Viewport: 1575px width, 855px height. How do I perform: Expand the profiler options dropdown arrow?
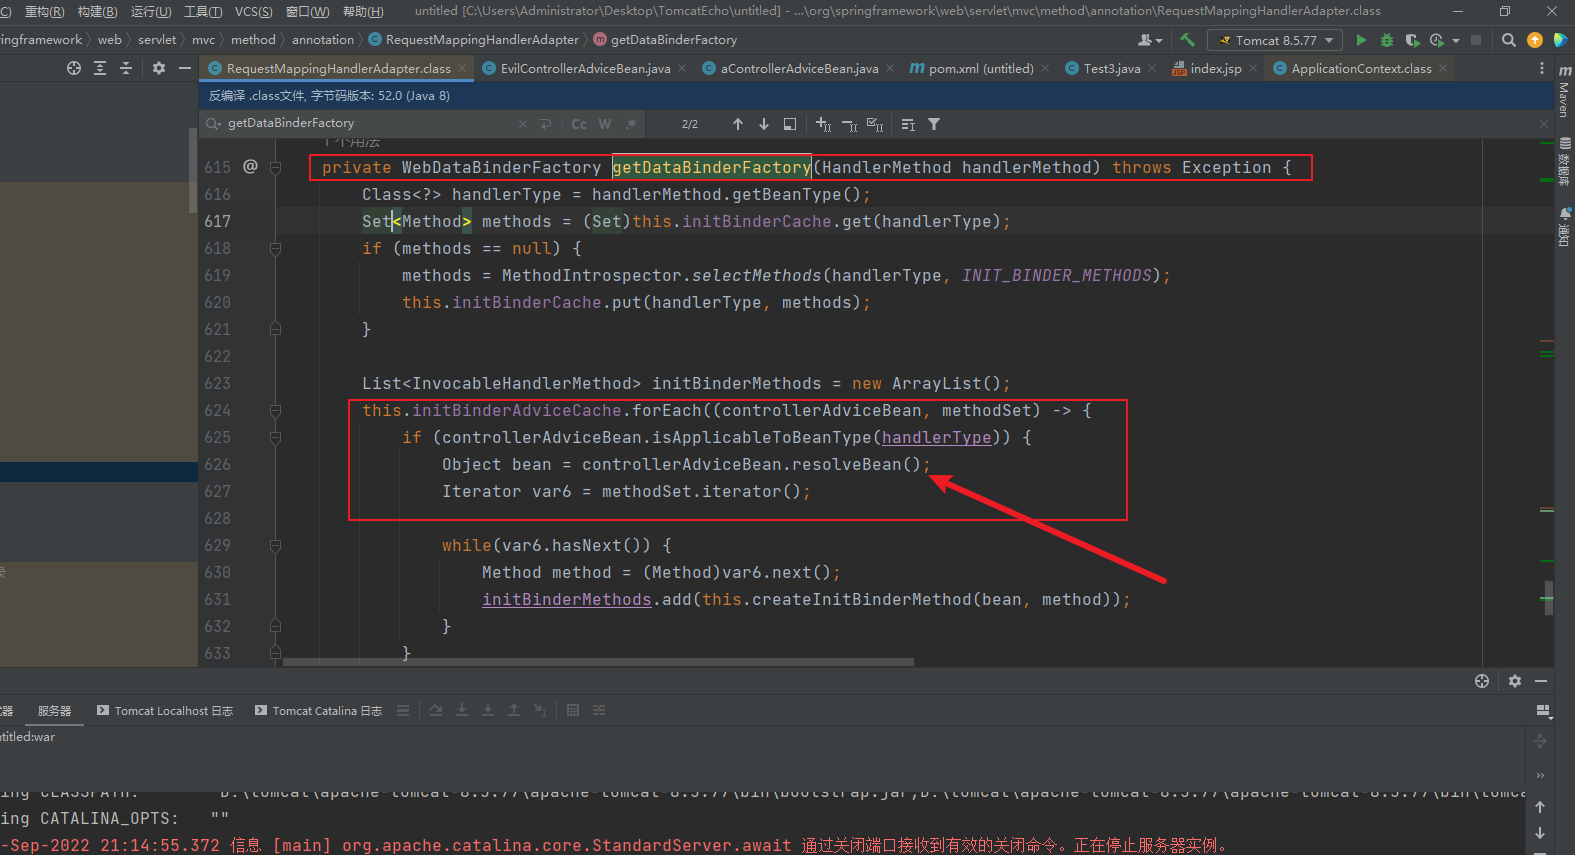(1456, 40)
